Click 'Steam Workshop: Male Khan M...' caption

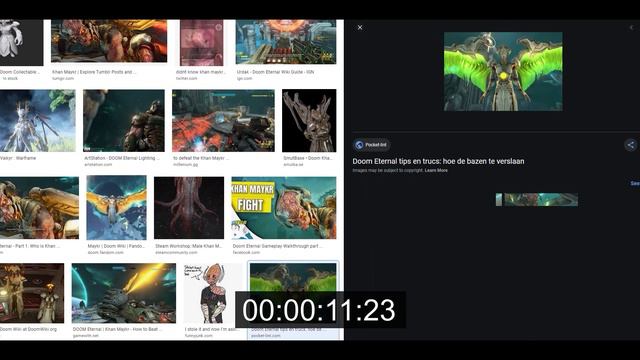pos(189,246)
